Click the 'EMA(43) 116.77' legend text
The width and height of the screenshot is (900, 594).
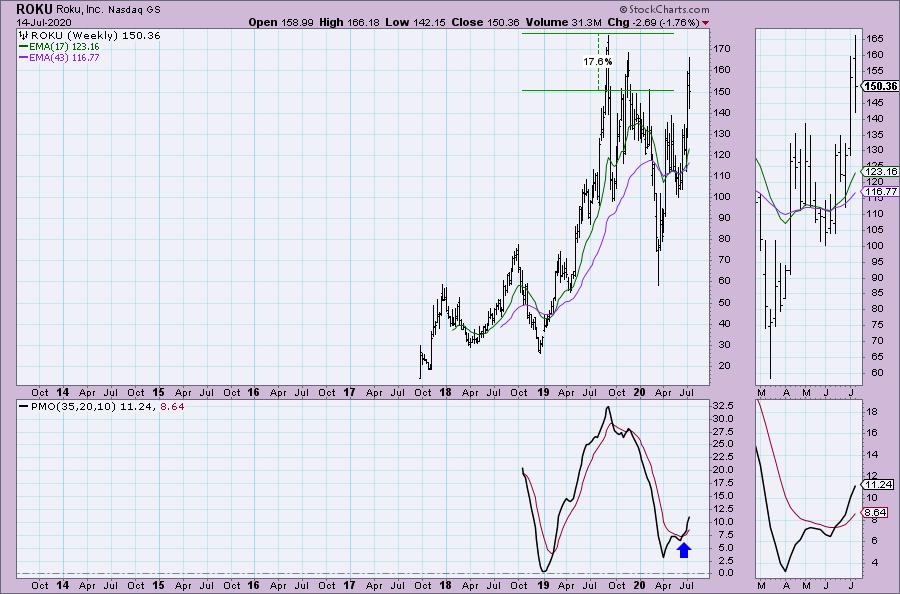coord(64,57)
